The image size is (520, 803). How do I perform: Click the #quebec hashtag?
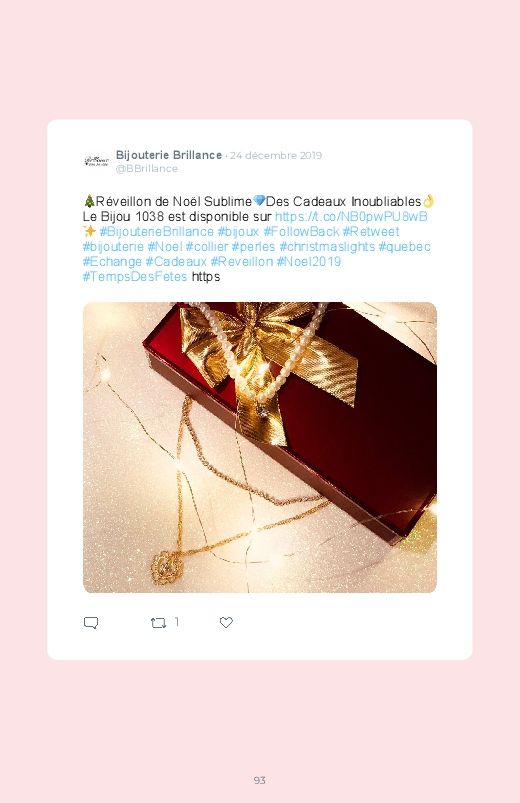click(405, 247)
